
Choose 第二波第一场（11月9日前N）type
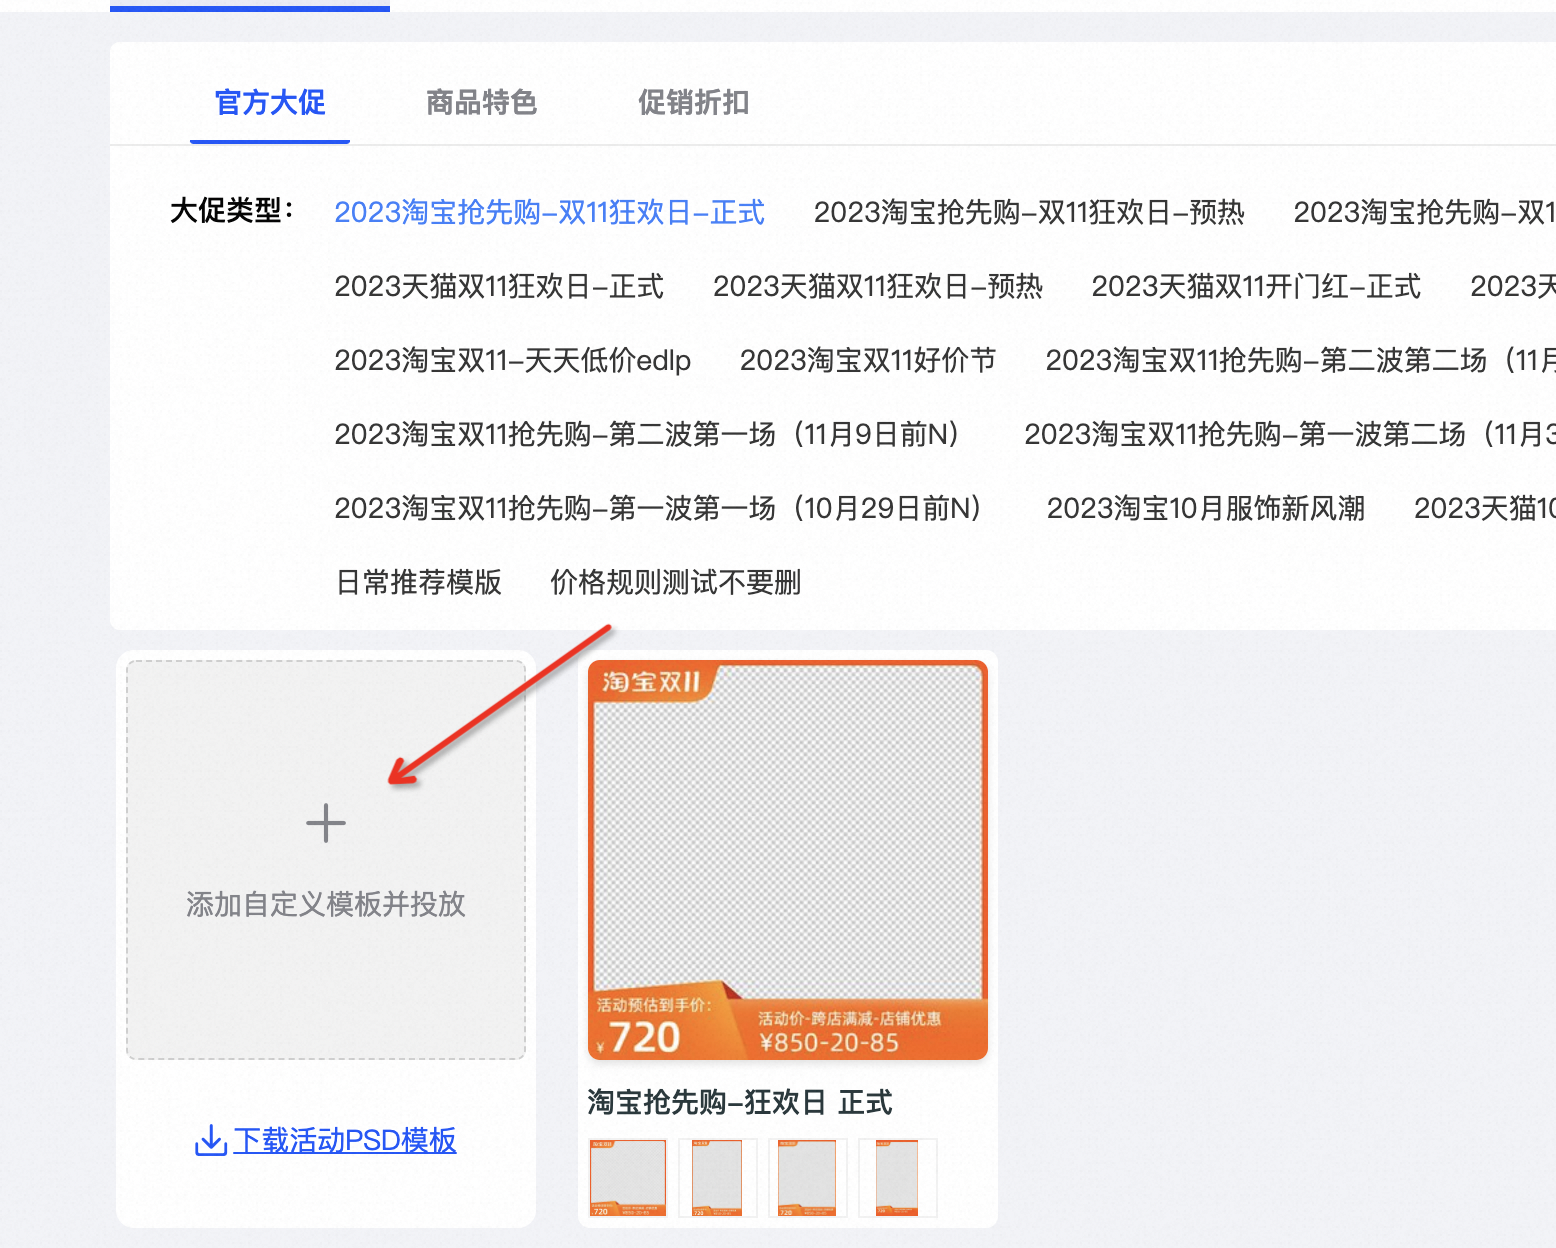tap(648, 434)
